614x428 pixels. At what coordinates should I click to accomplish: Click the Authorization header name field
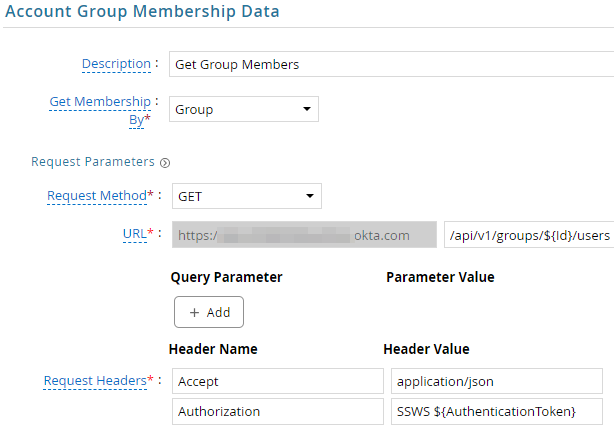(x=278, y=412)
